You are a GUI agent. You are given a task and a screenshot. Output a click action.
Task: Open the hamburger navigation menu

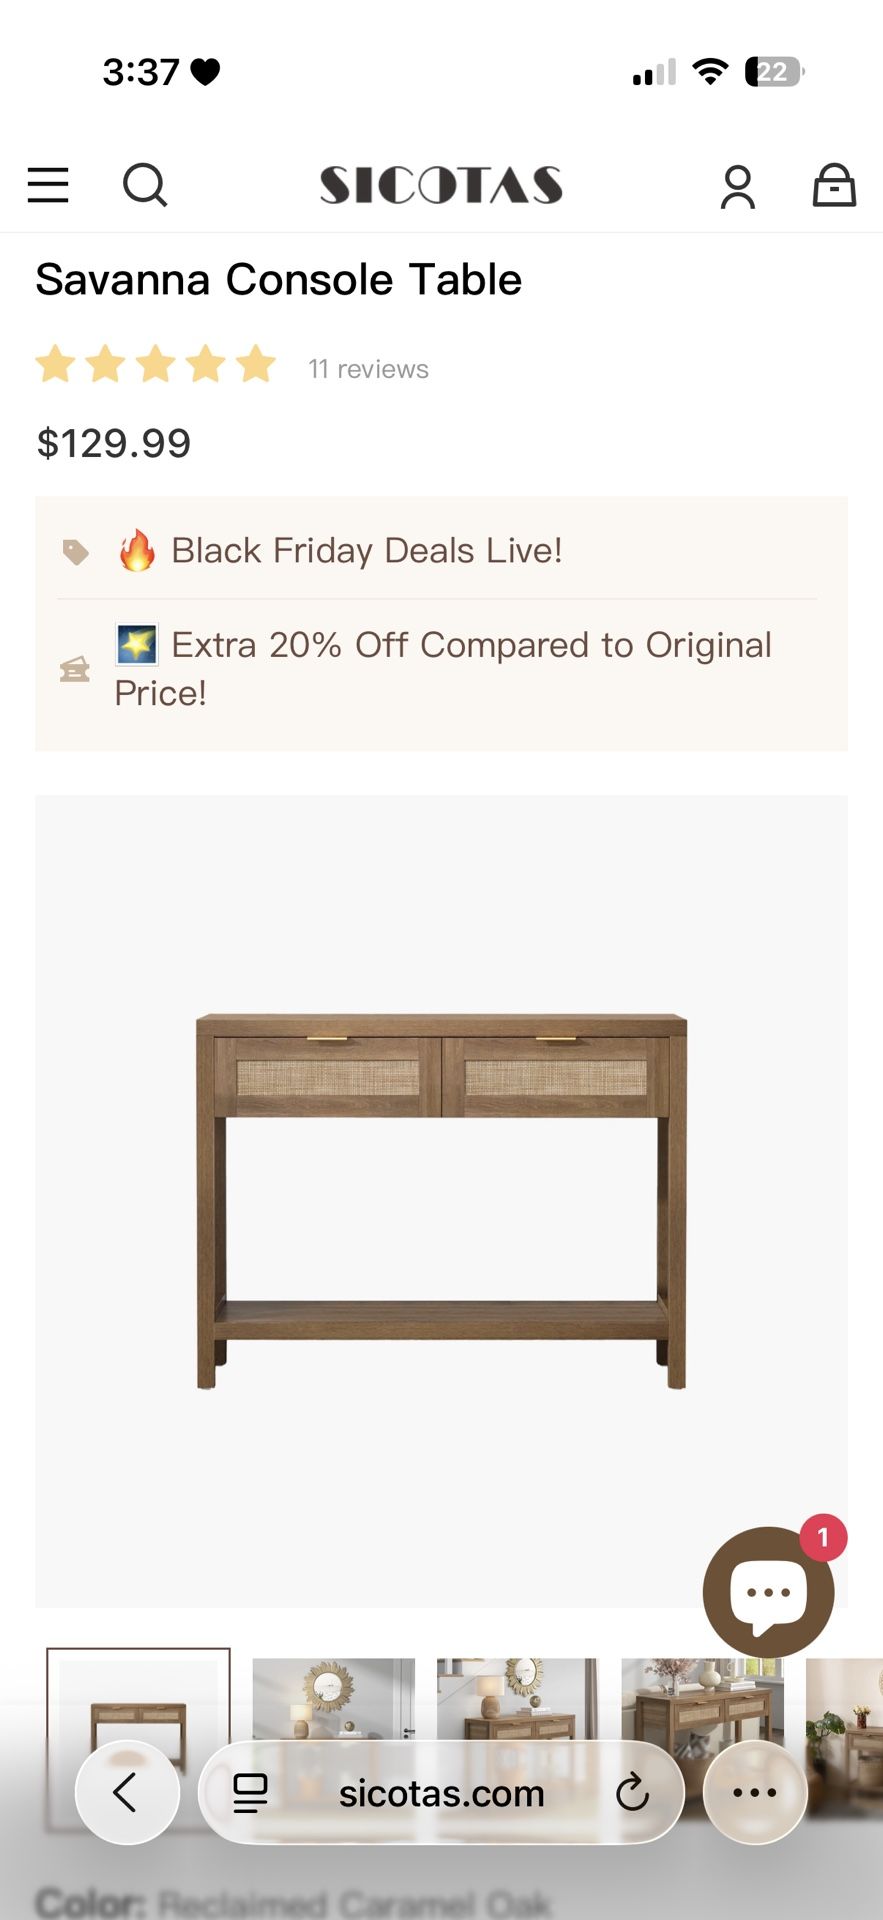(x=47, y=186)
